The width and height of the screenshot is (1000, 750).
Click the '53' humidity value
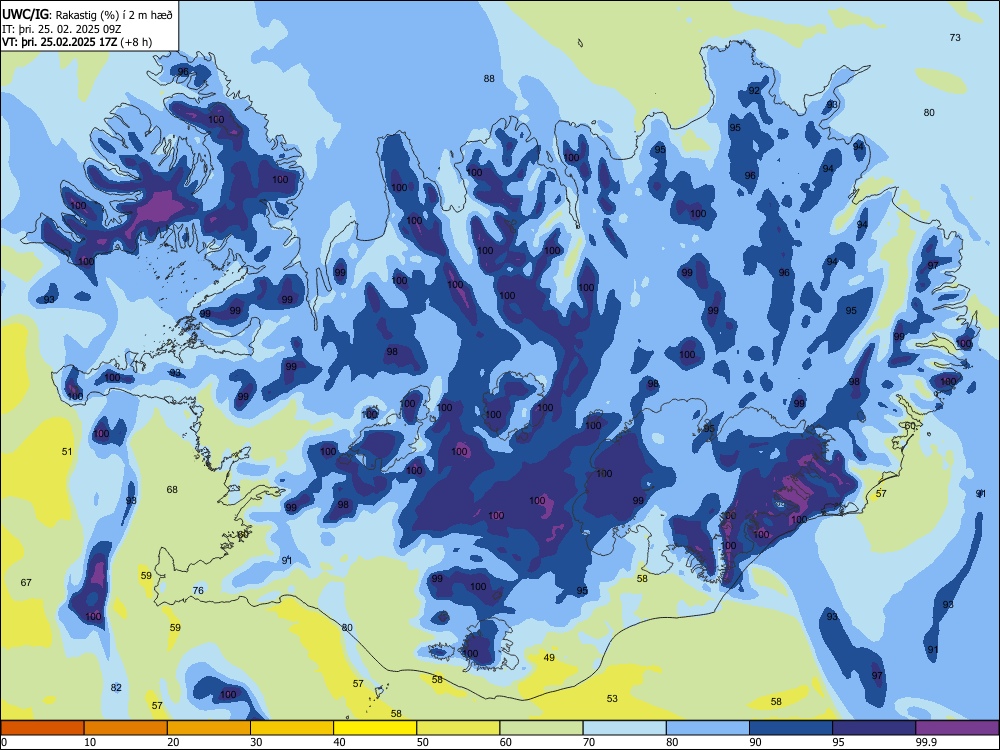tap(612, 698)
